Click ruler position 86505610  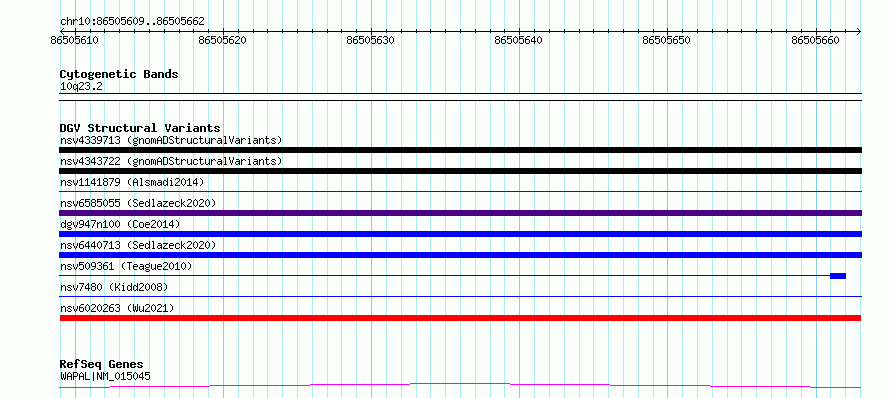75,40
